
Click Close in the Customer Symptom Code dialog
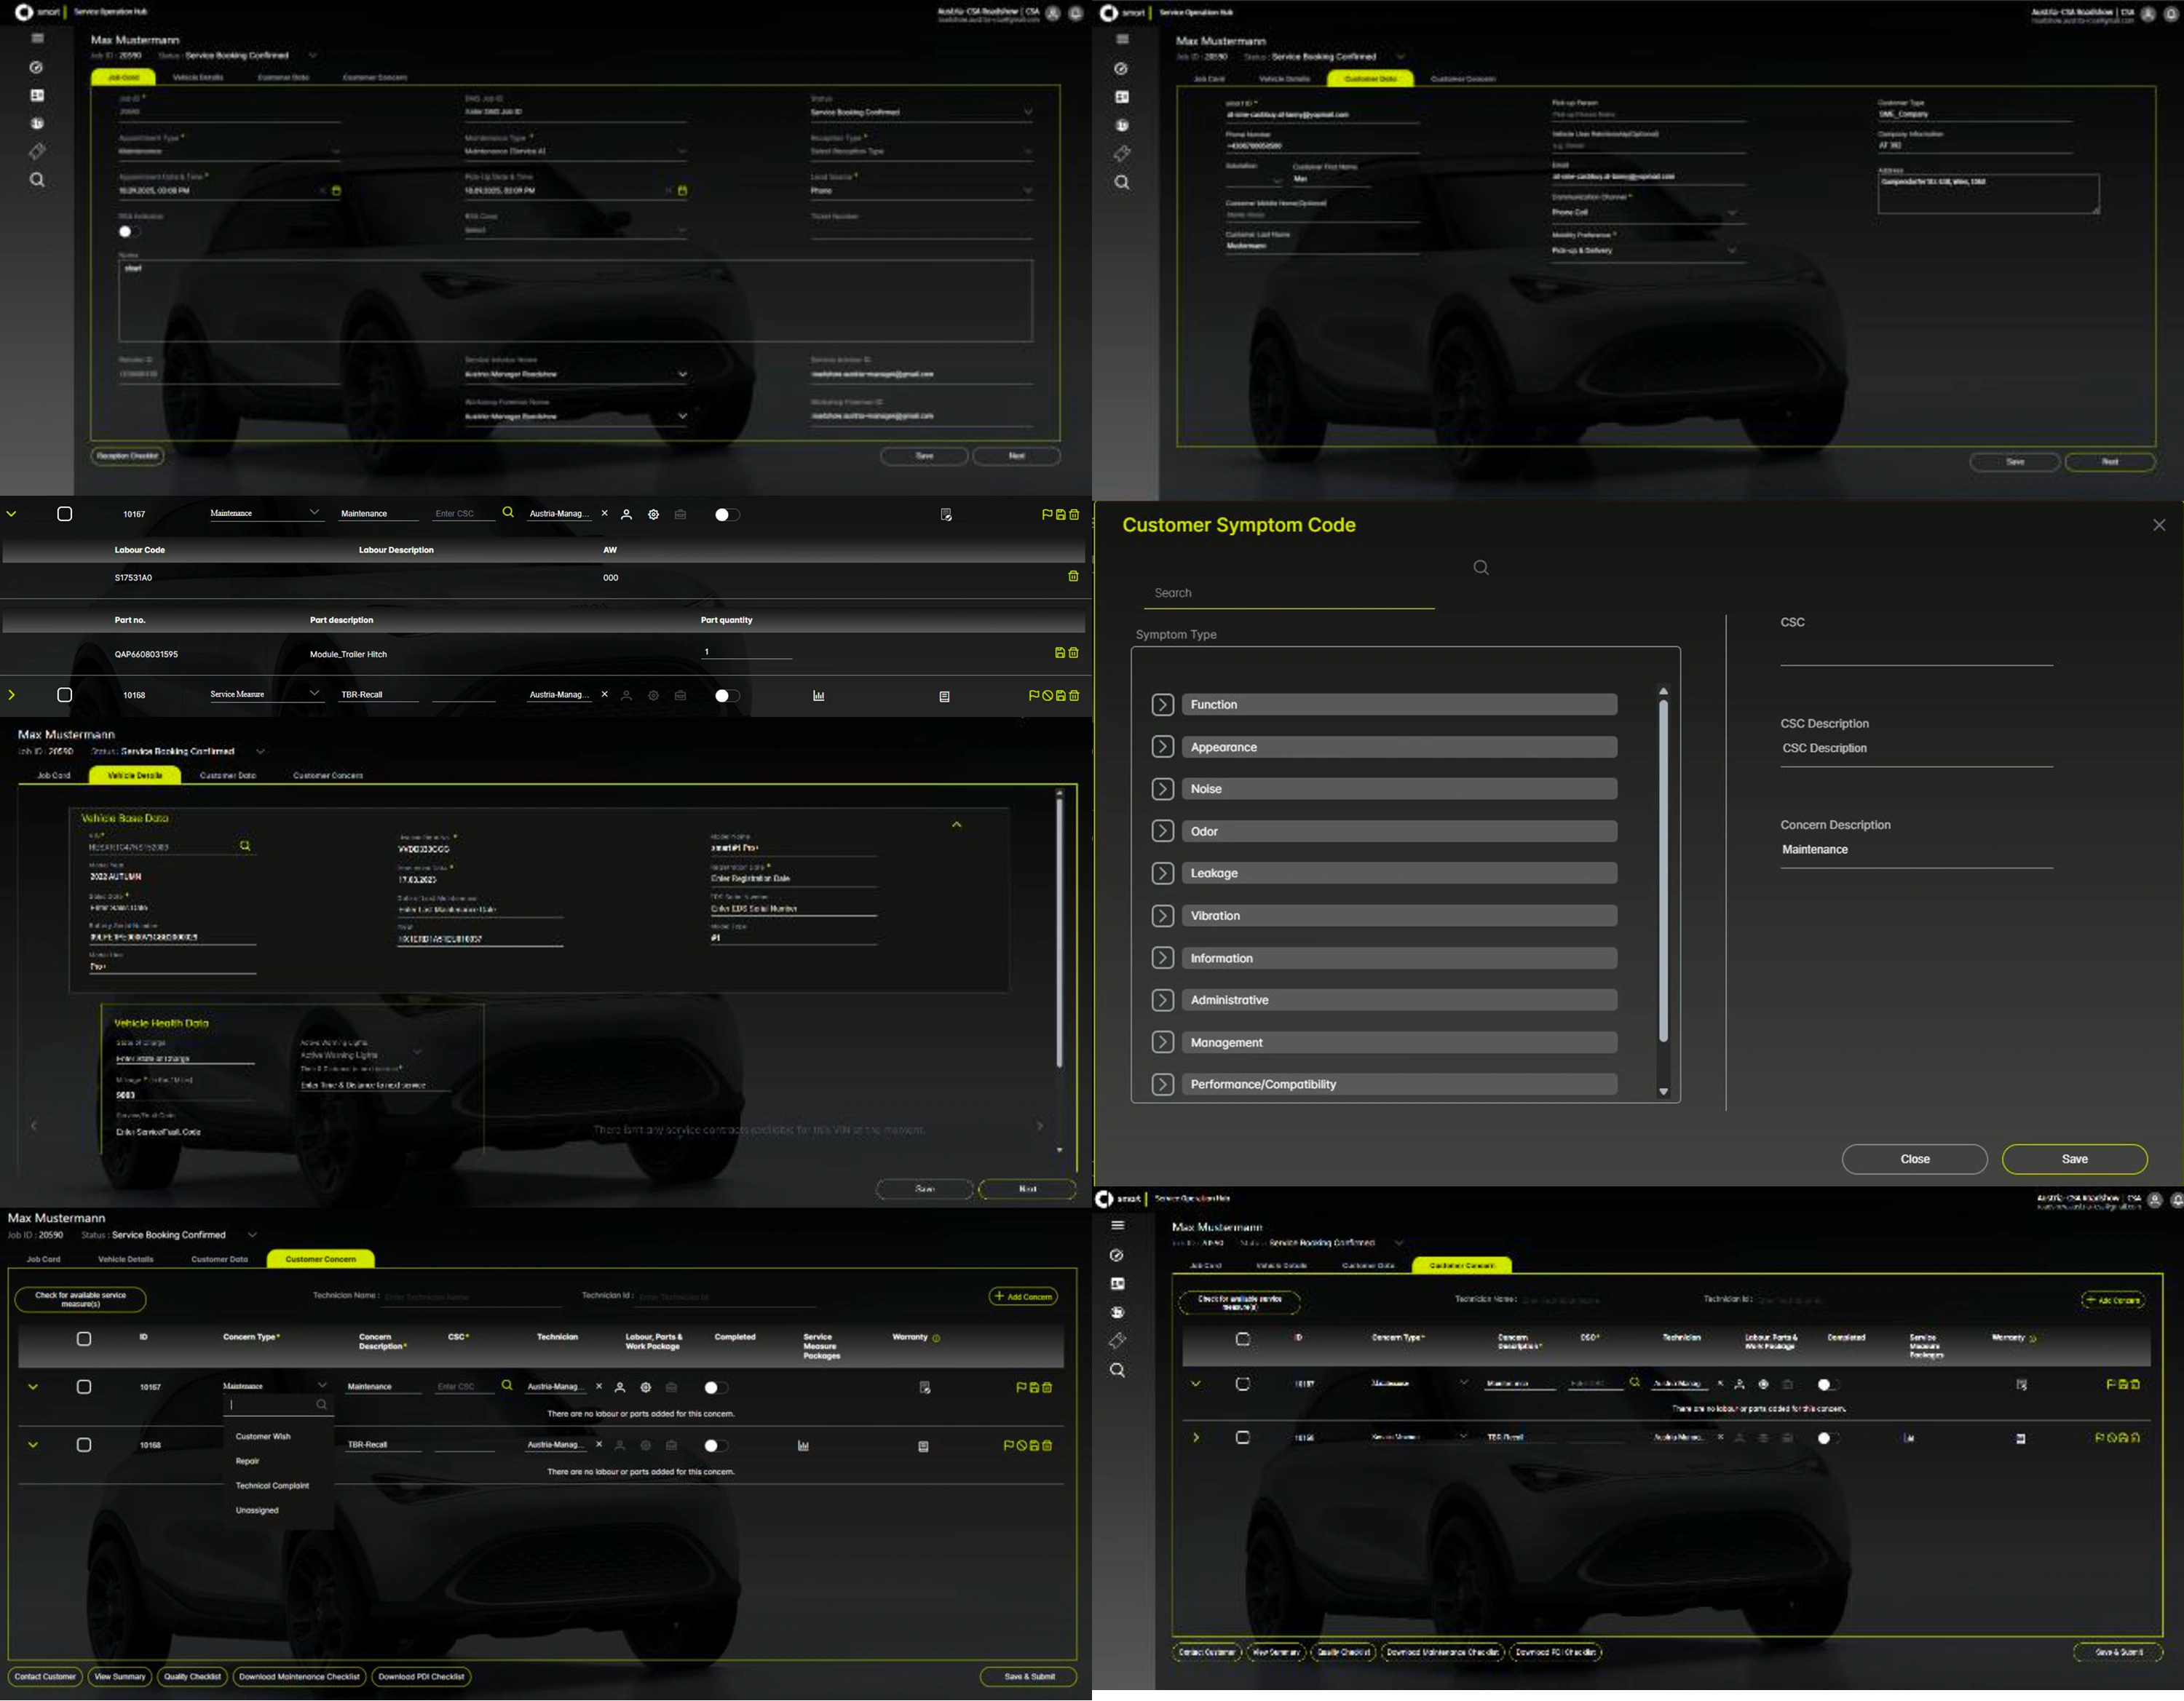pyautogui.click(x=1913, y=1159)
